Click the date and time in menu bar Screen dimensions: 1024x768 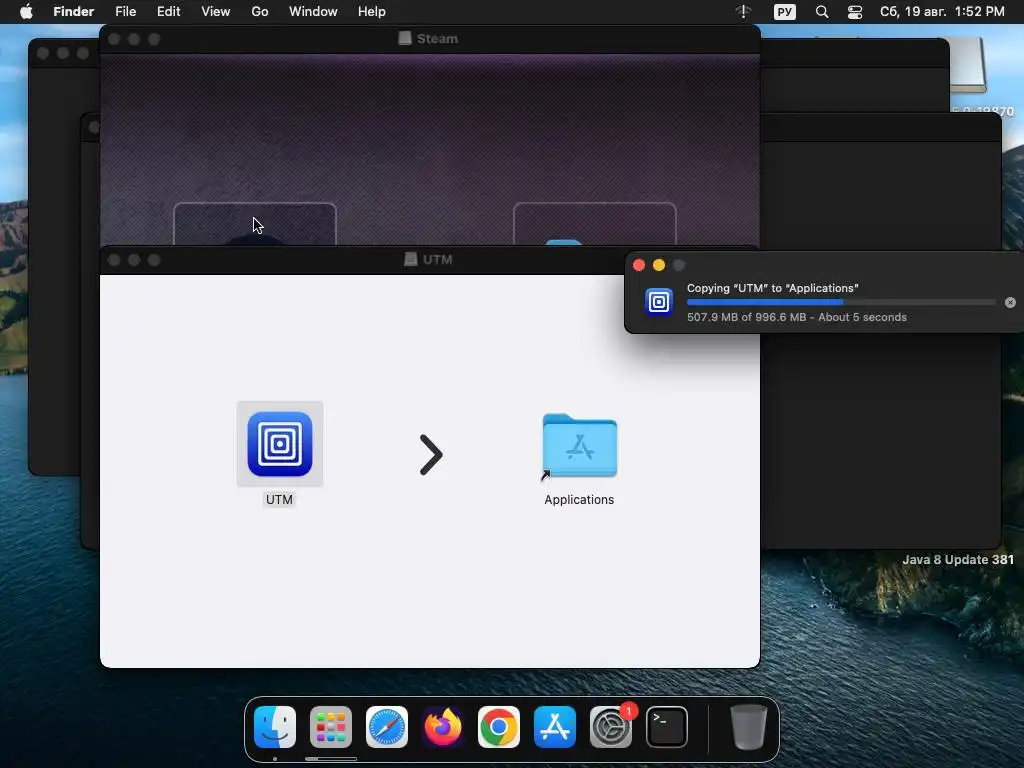point(942,12)
